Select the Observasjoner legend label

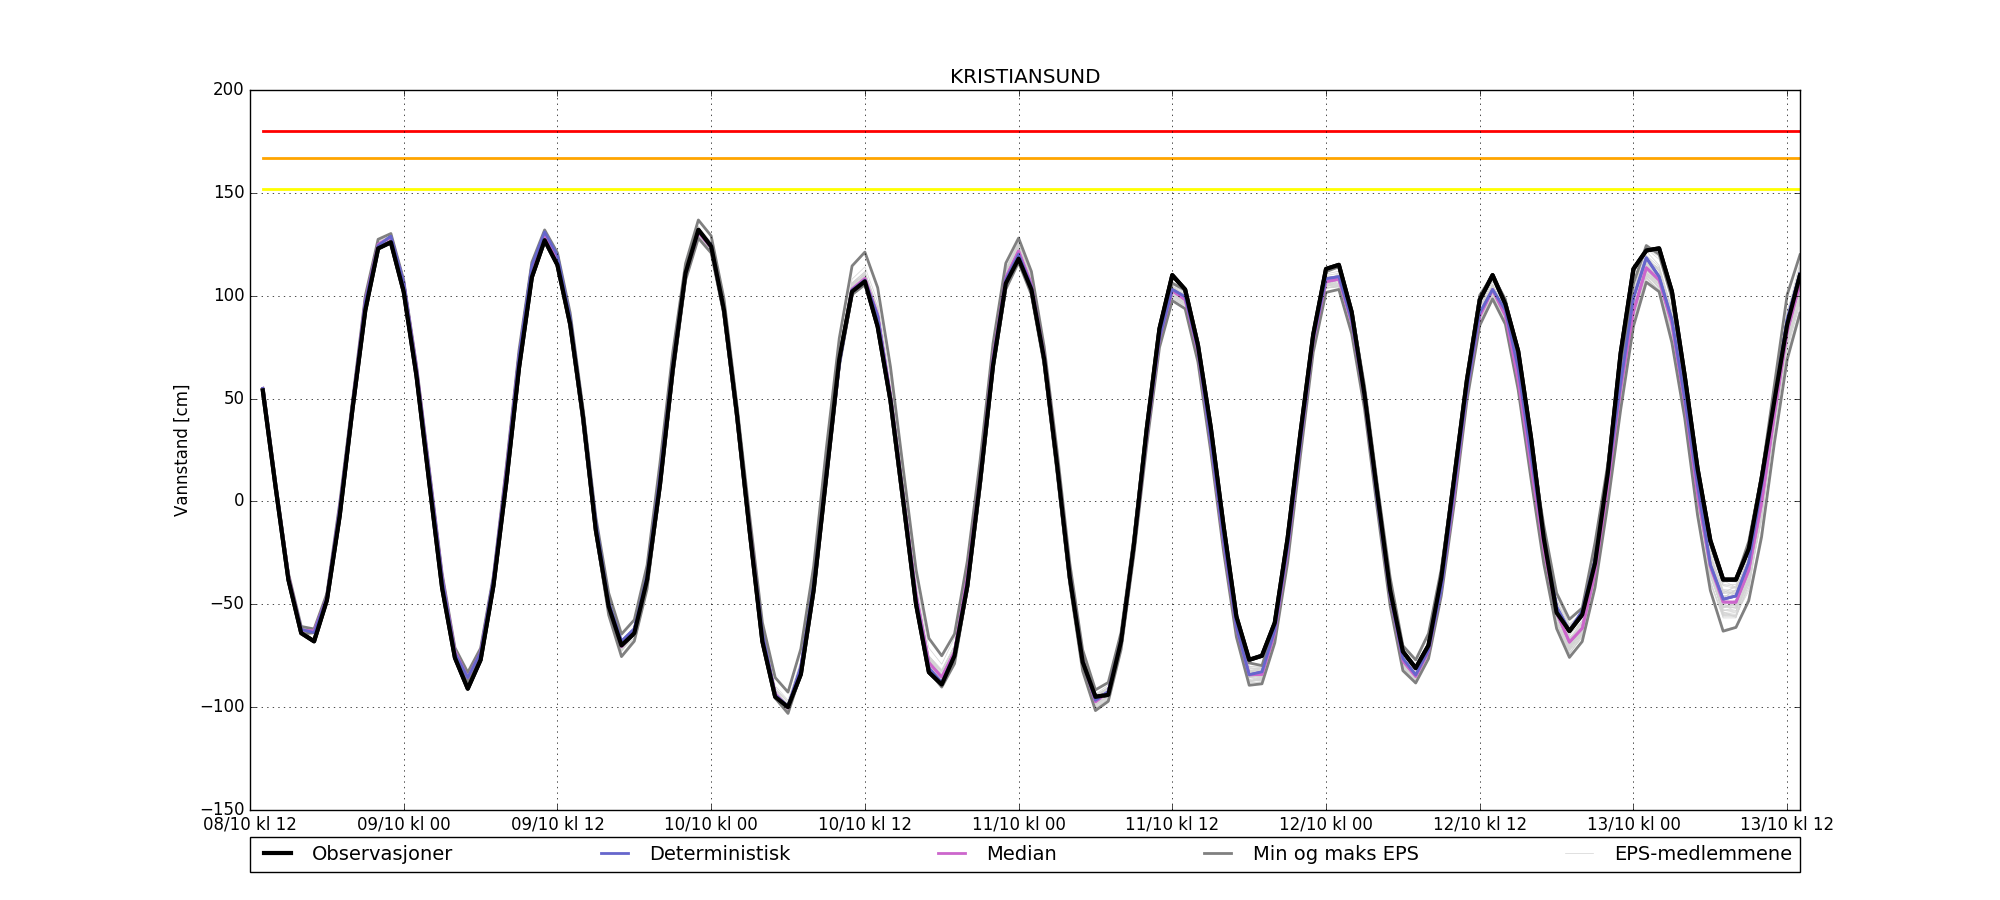click(381, 854)
